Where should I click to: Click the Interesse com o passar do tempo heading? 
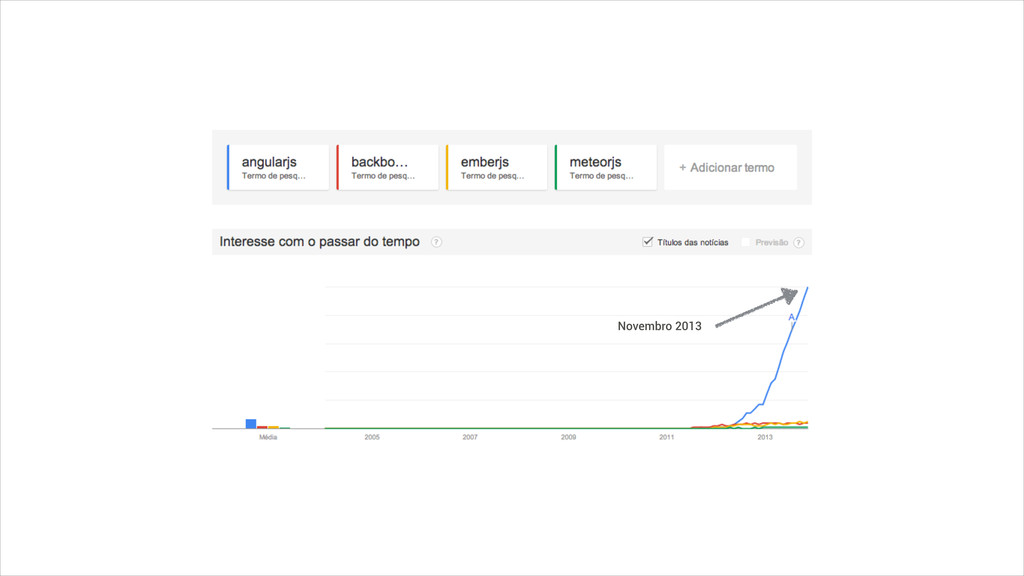click(x=319, y=242)
